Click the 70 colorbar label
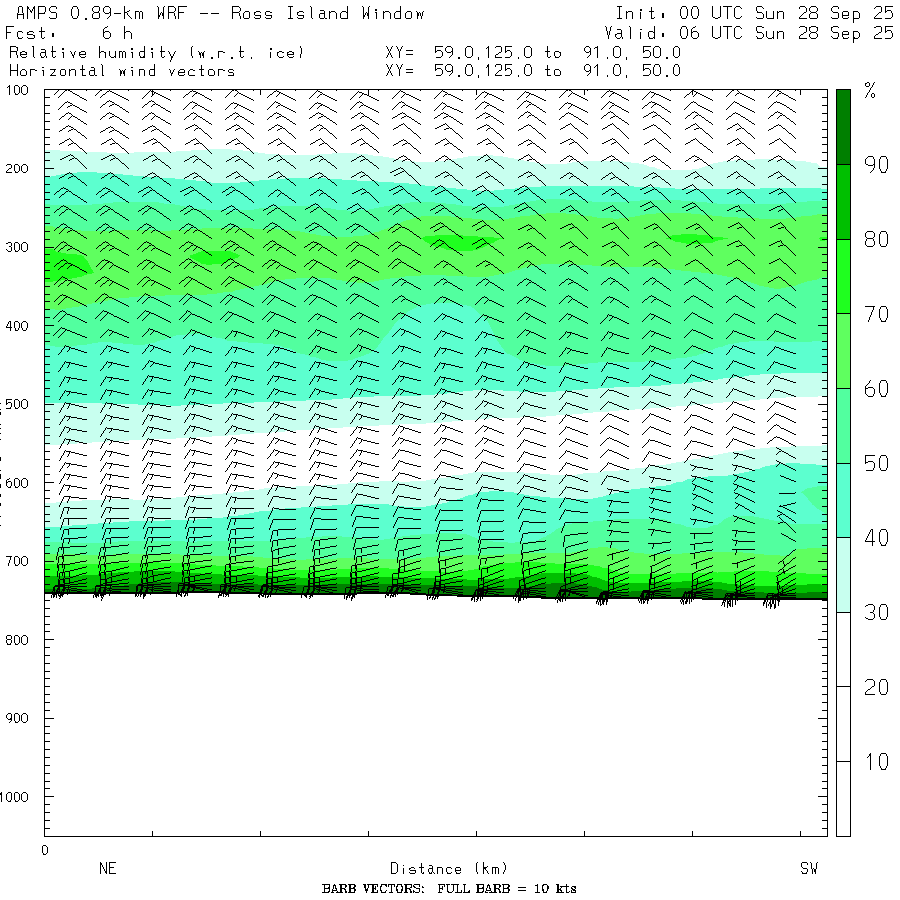900x900 pixels. click(876, 315)
